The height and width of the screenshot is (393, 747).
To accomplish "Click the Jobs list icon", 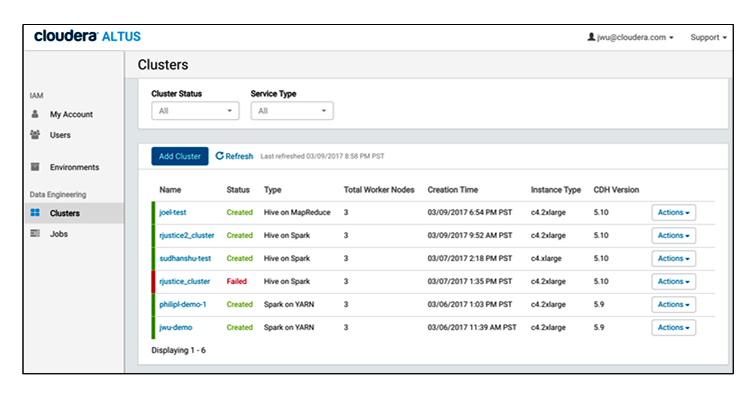I will tap(35, 233).
